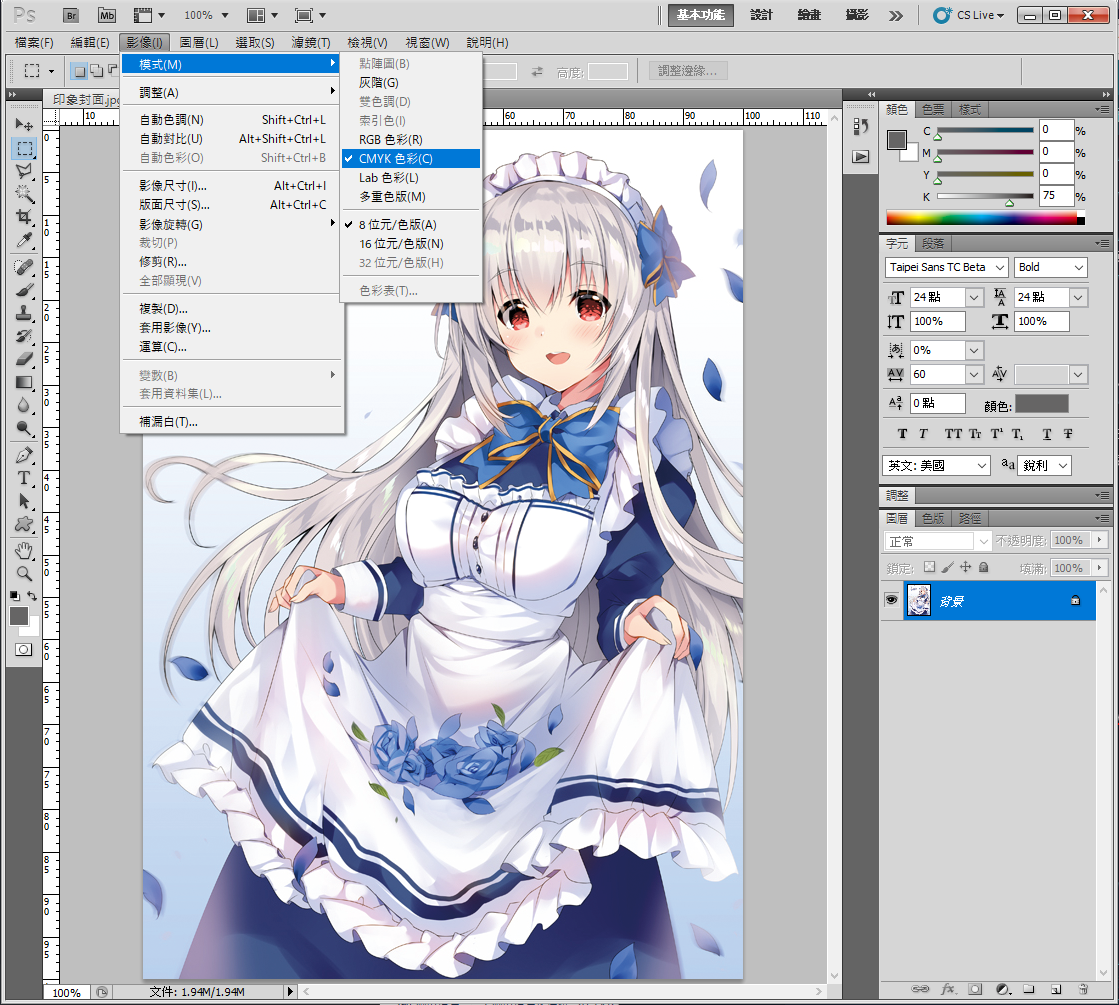Select the Custom Shape tool
The image size is (1119, 1005).
coord(24,524)
